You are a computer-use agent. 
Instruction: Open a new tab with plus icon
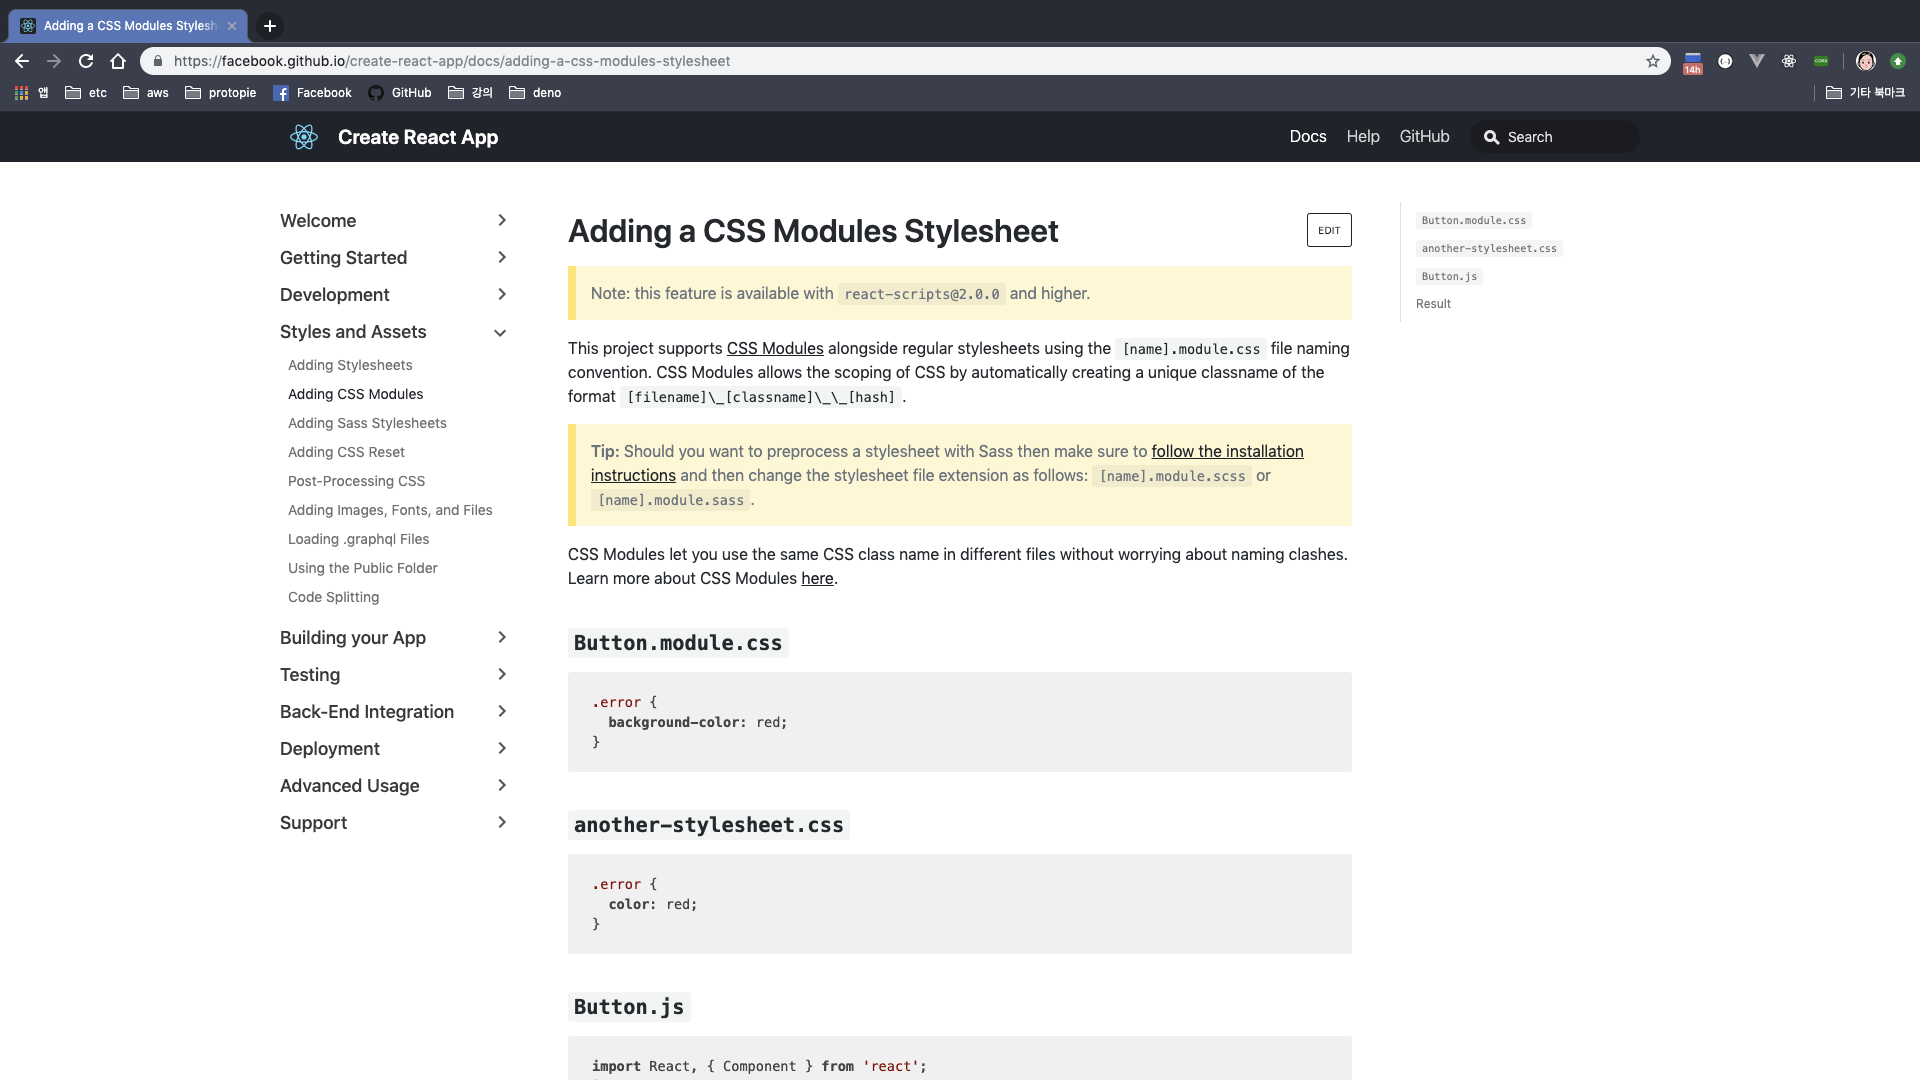270,26
